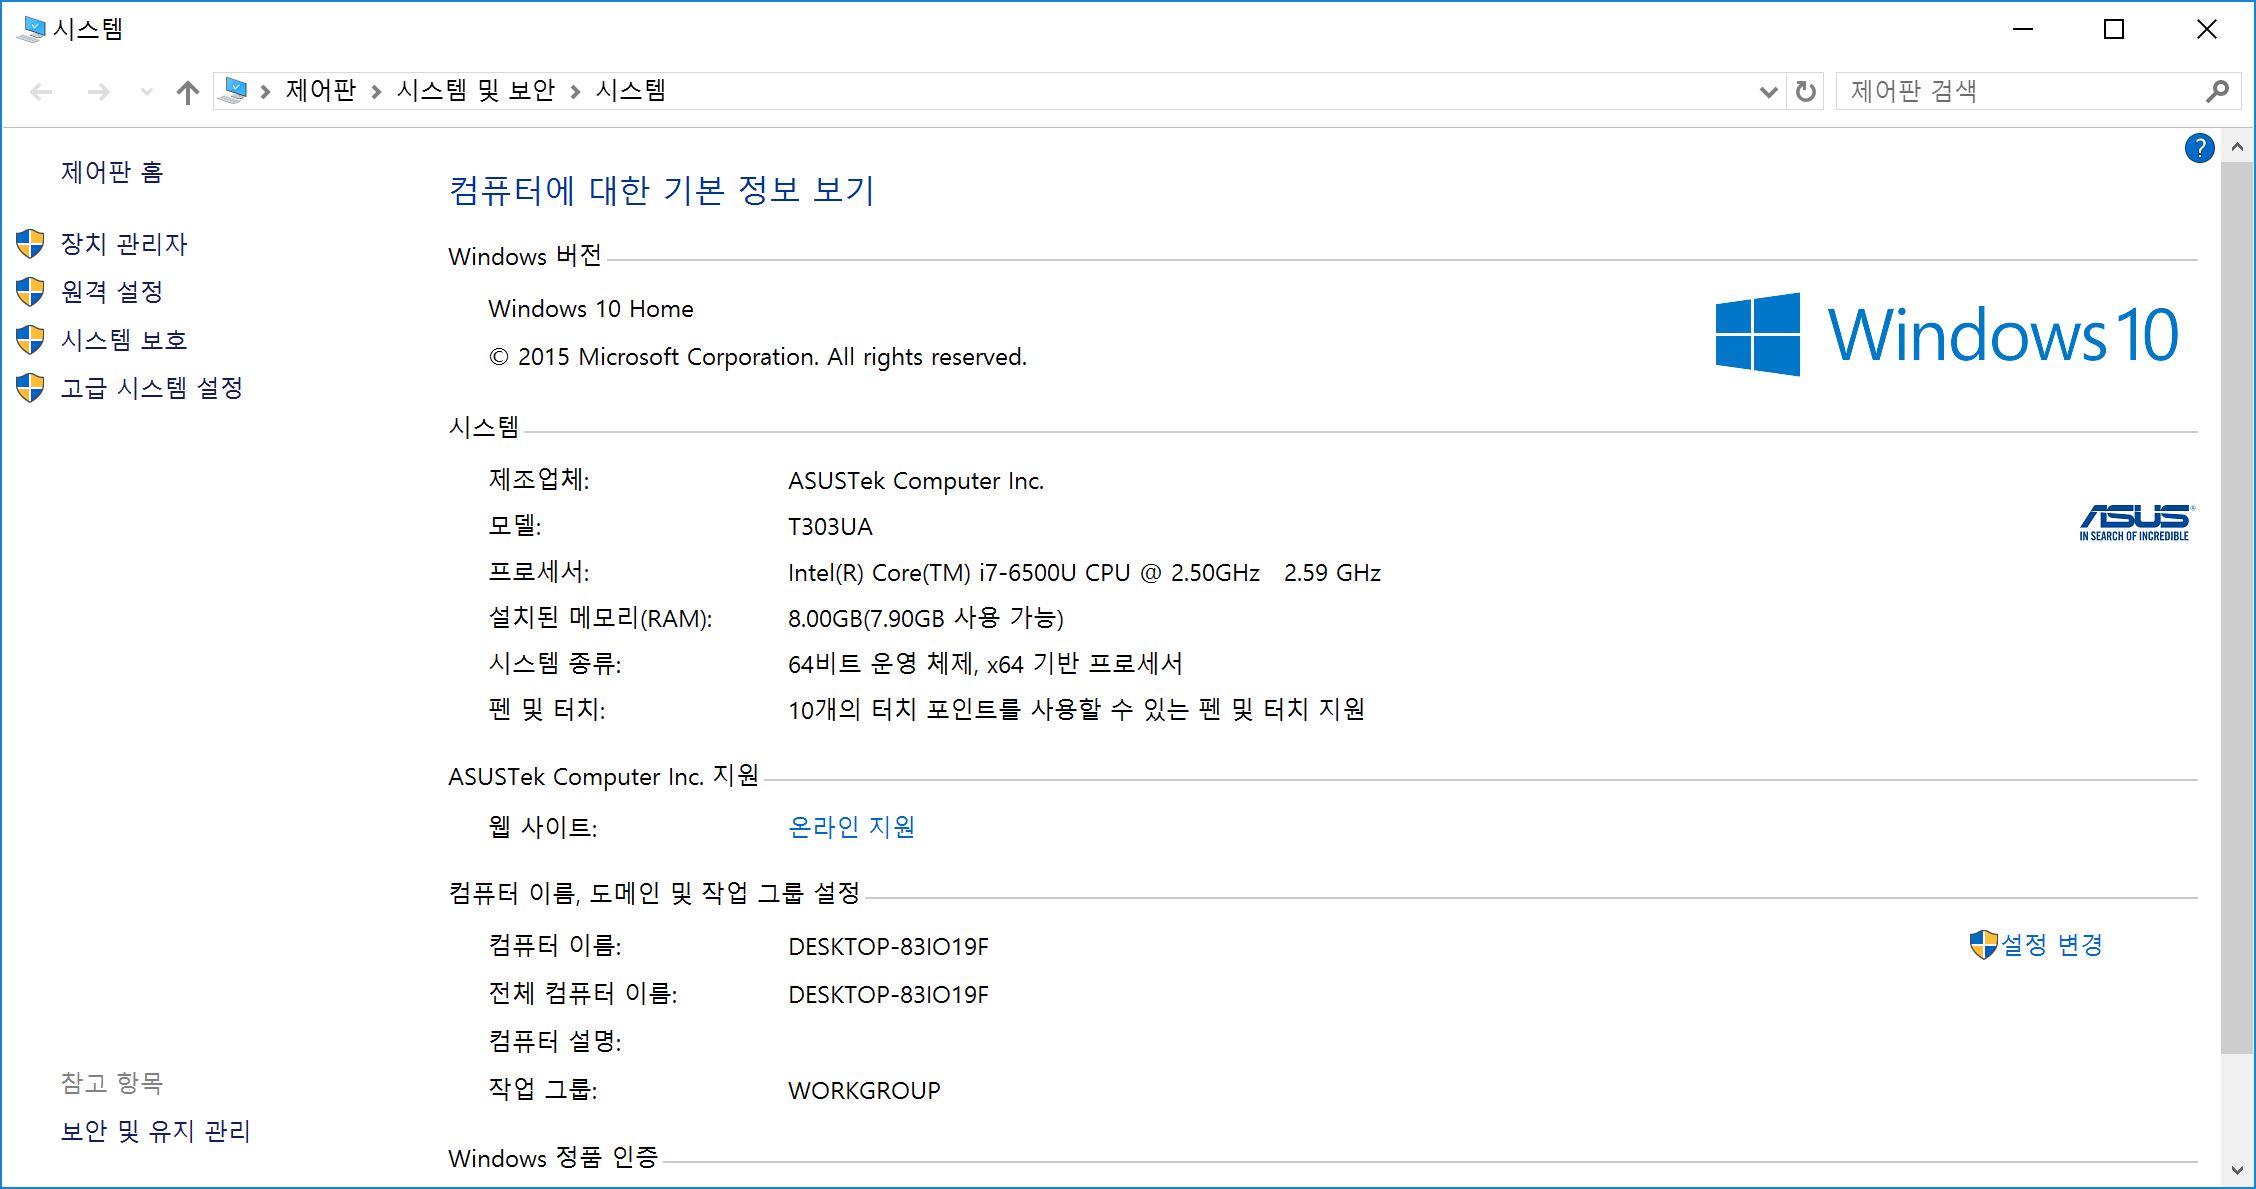
Task: Open the address bar history dropdown
Action: coord(1768,92)
